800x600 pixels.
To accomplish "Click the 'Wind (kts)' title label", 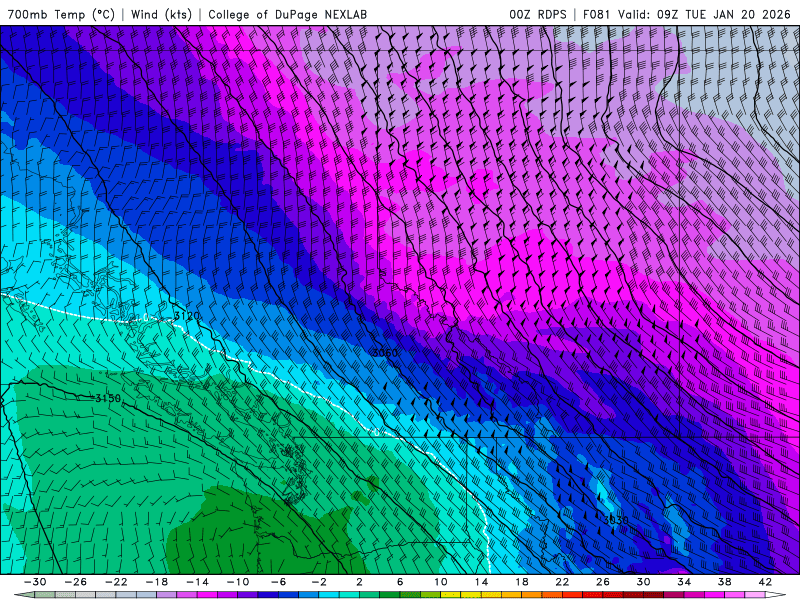I will pyautogui.click(x=161, y=14).
